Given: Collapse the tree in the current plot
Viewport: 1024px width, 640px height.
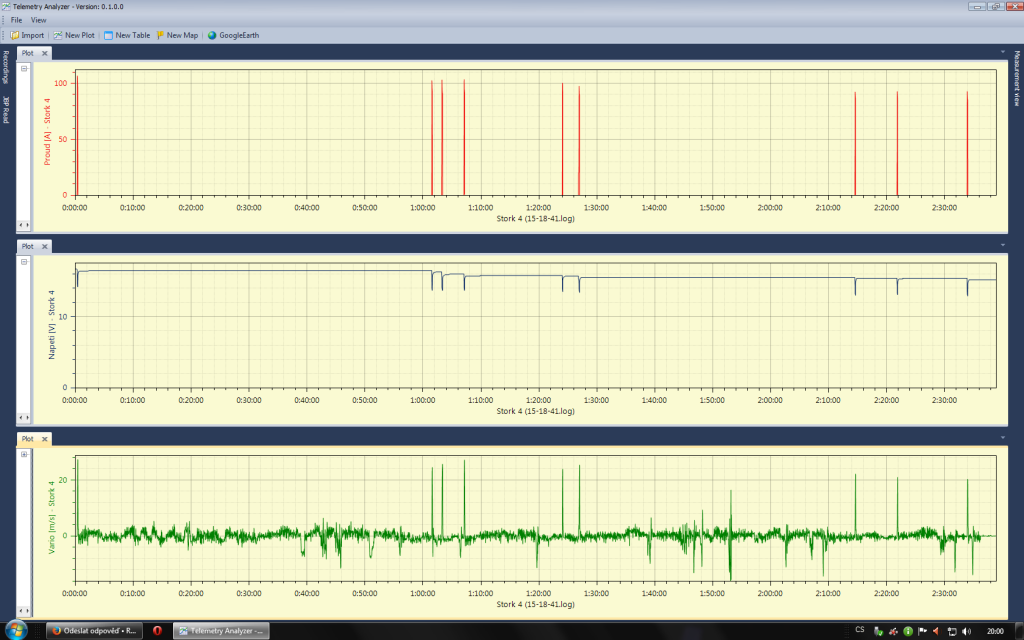Looking at the screenshot, I should coord(24,69).
